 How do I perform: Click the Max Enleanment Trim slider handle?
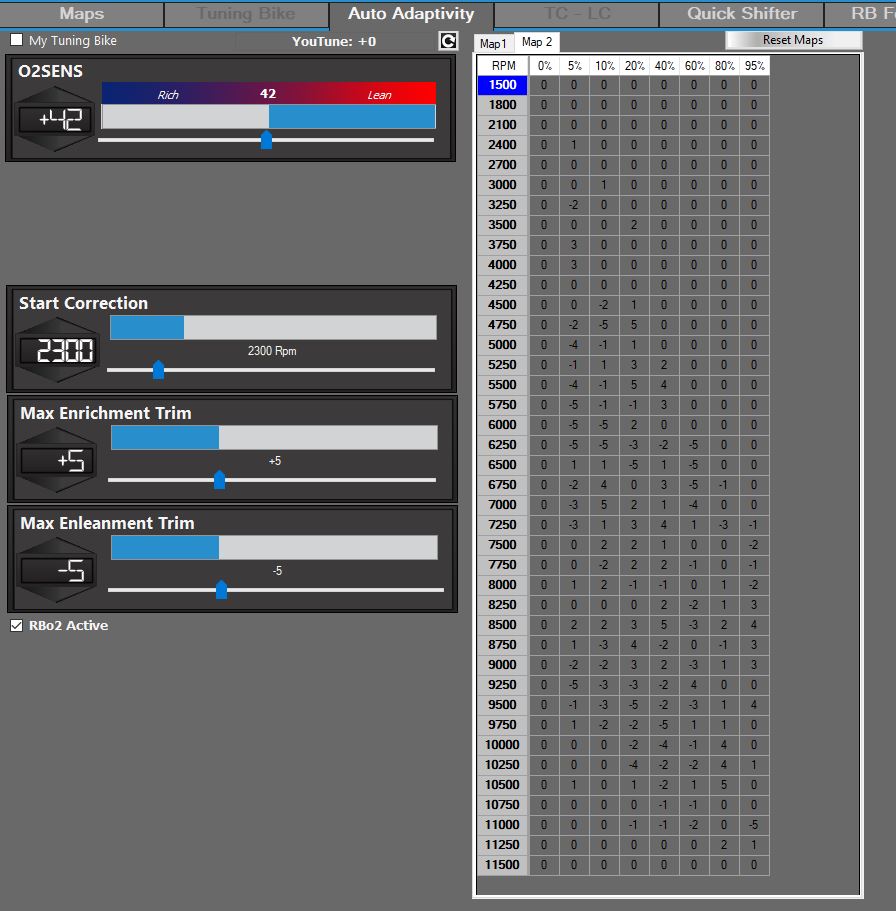click(x=221, y=590)
